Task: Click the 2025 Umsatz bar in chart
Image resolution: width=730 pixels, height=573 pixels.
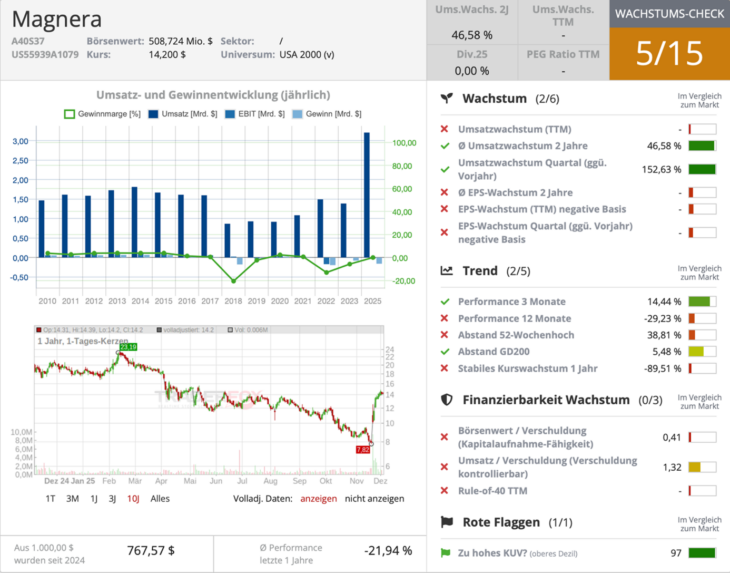Action: pyautogui.click(x=367, y=195)
